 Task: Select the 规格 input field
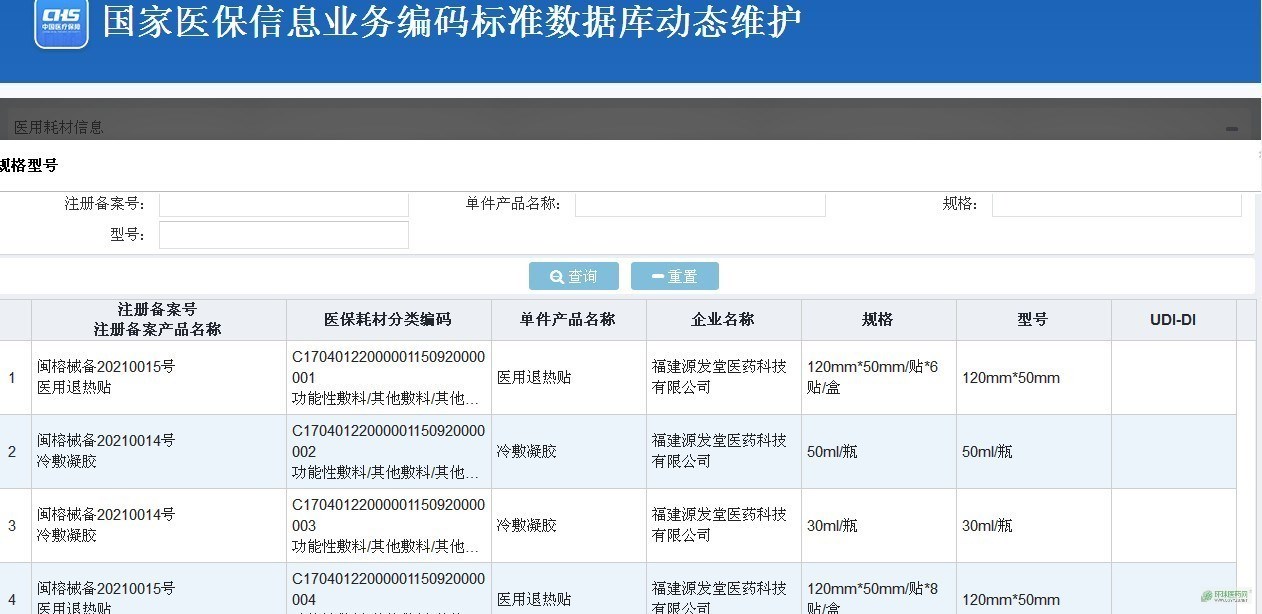(1116, 205)
